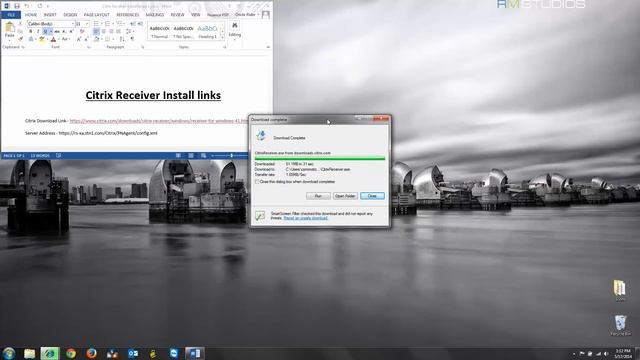Click the Open Folder button

[345, 196]
